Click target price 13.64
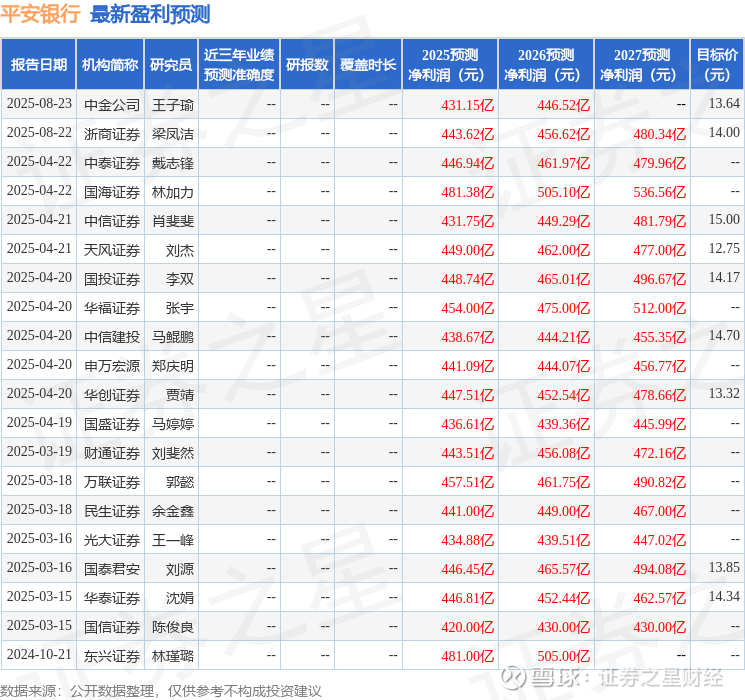 tap(724, 103)
